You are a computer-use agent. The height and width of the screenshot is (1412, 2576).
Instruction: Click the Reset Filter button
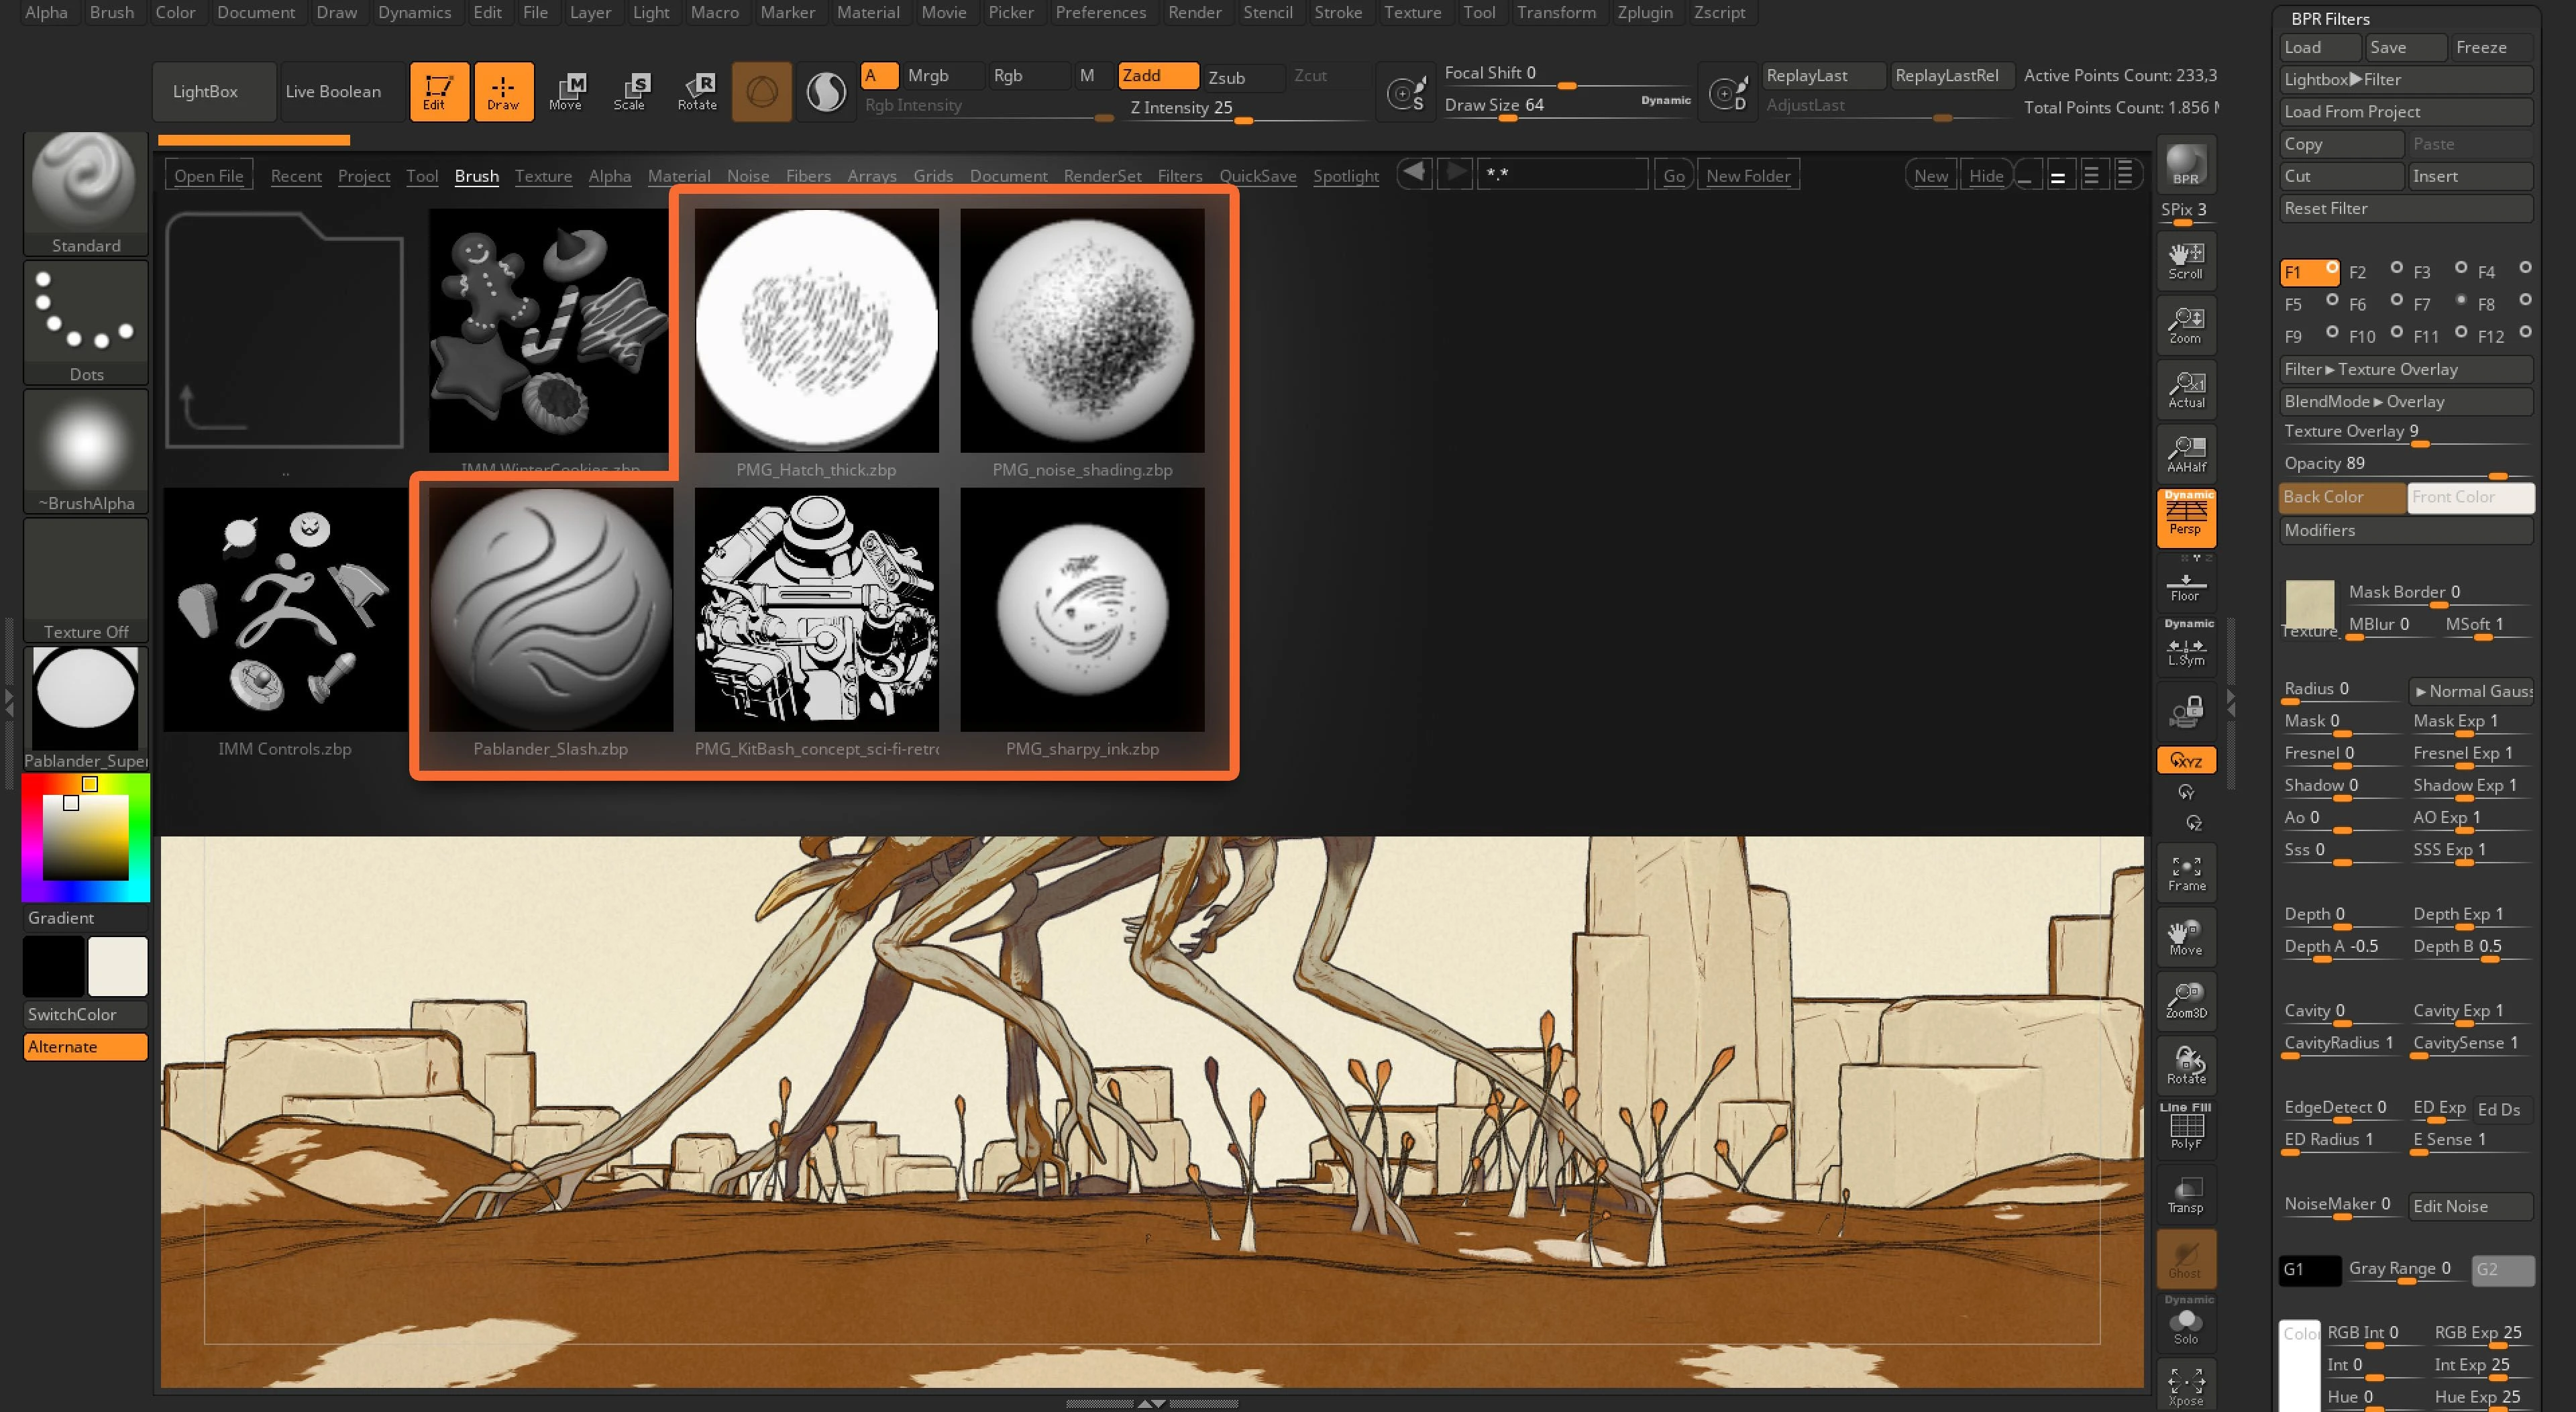coord(2405,209)
